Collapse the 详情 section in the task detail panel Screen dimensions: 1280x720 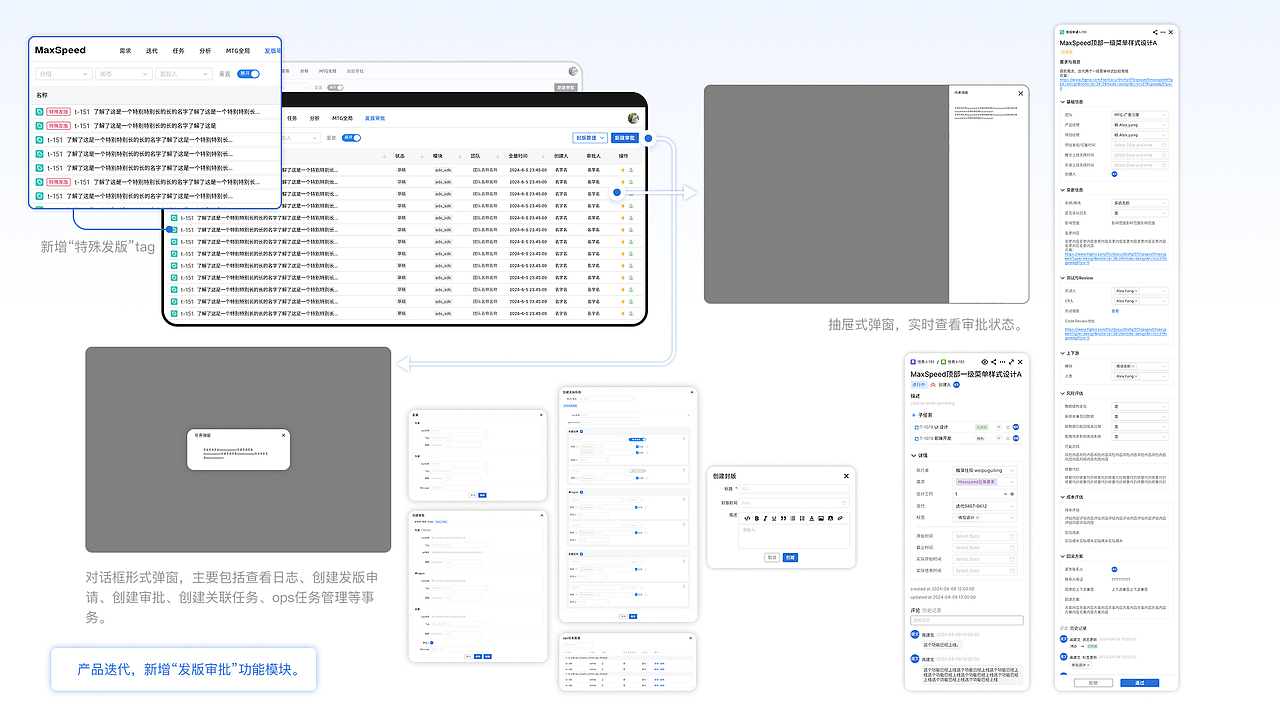point(913,456)
